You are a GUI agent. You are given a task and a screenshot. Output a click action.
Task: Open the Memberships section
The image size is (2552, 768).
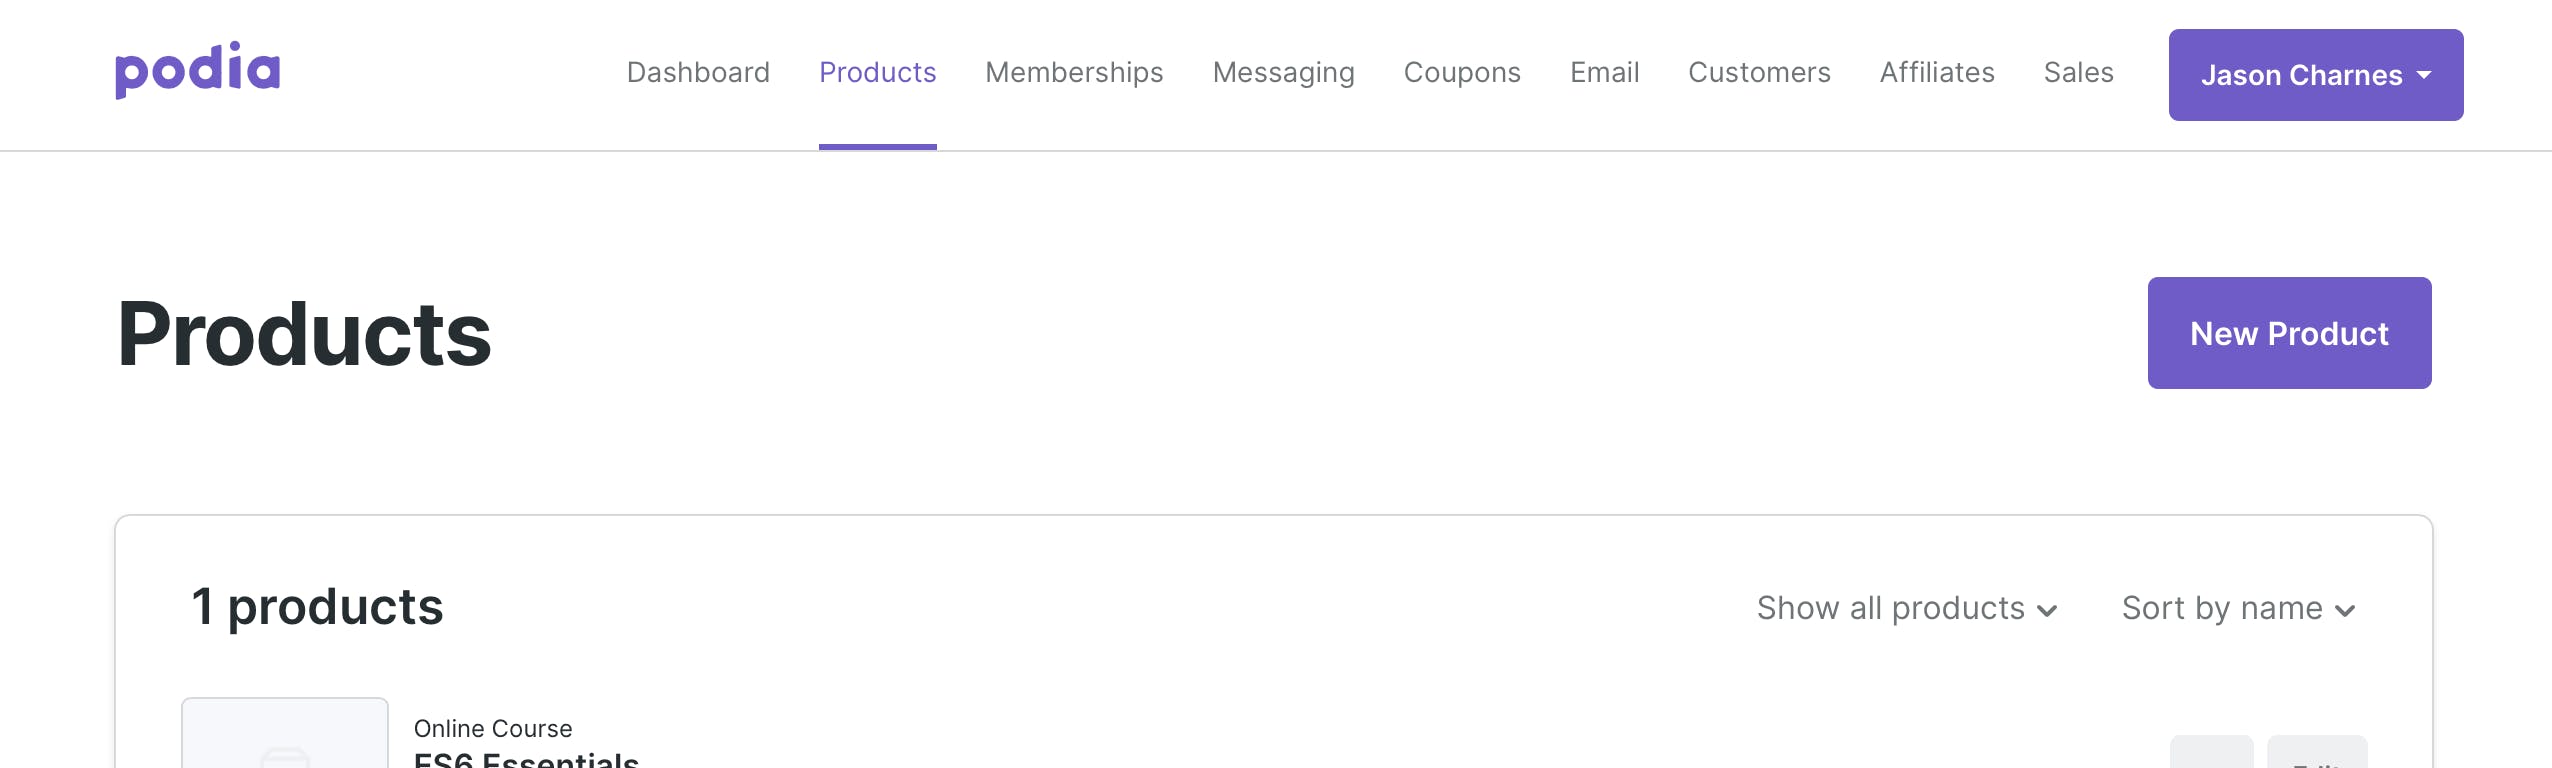point(1074,72)
